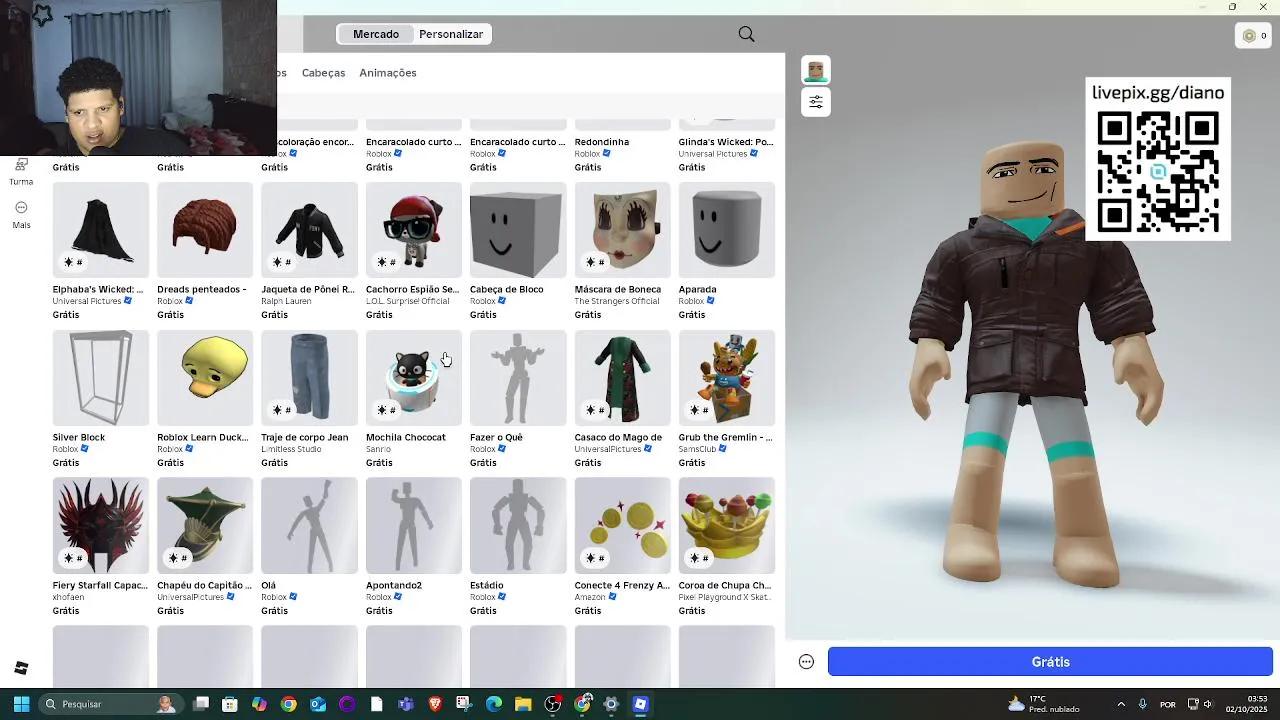1280x720 pixels.
Task: Select the Chapéu do Capitão hat thumbnail
Action: coord(205,526)
